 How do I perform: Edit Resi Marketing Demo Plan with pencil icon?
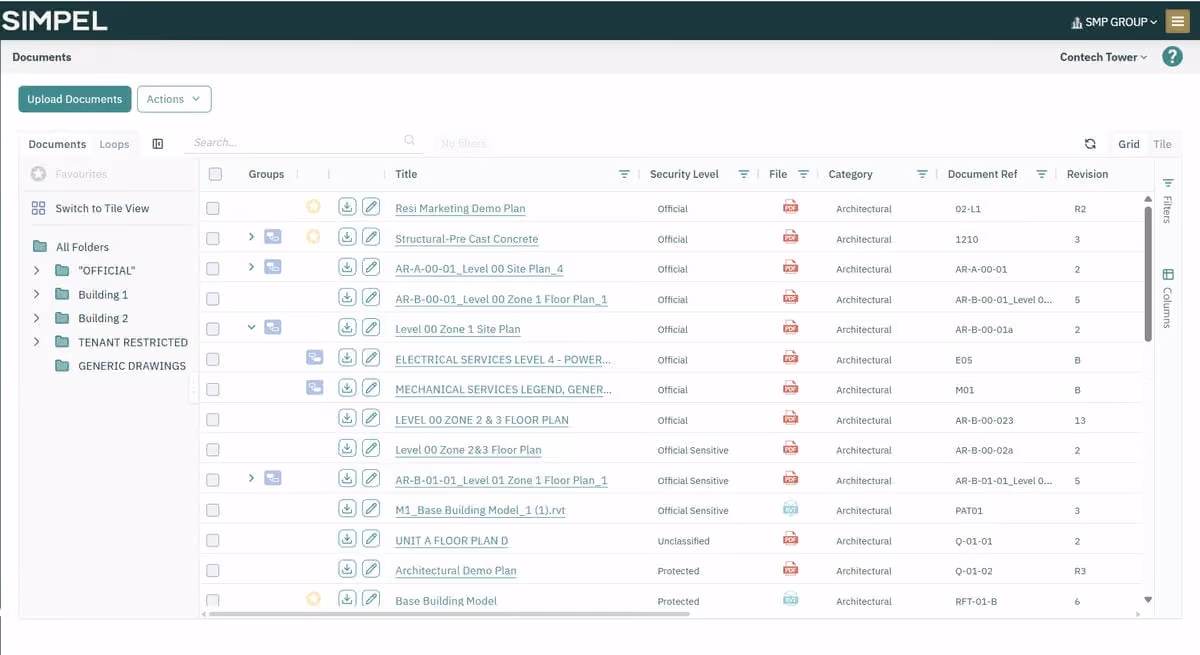point(371,207)
